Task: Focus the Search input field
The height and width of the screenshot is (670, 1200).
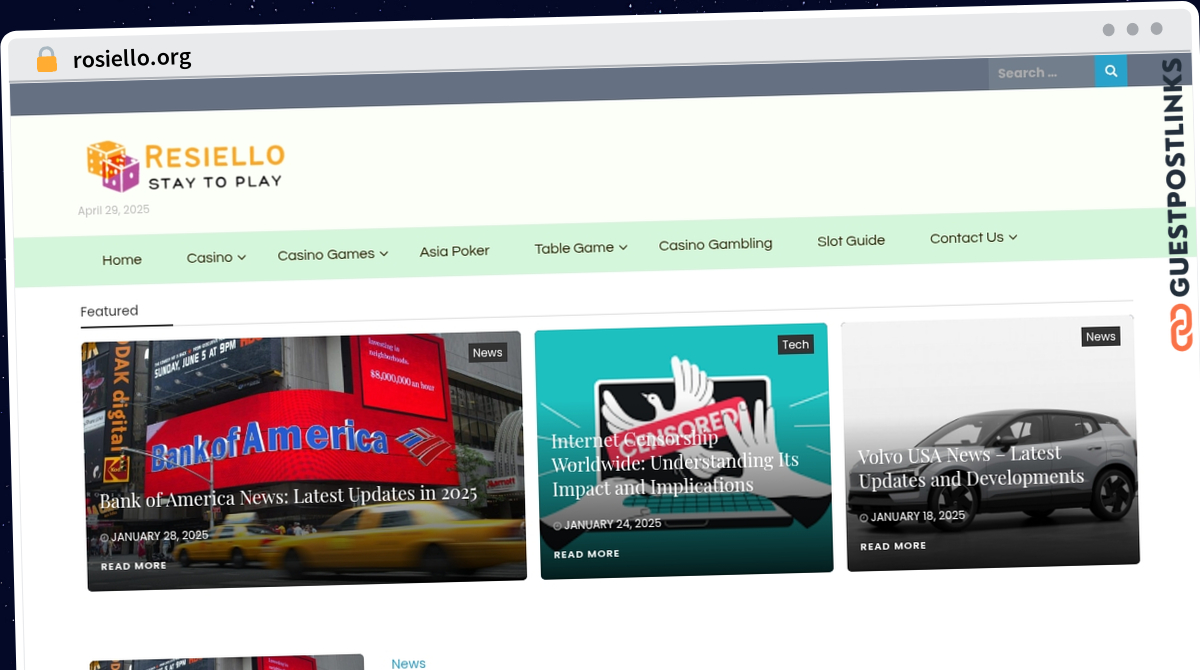Action: tap(1041, 72)
